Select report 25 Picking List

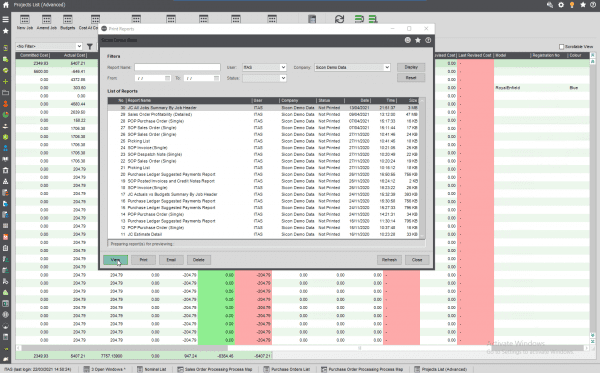[263, 141]
